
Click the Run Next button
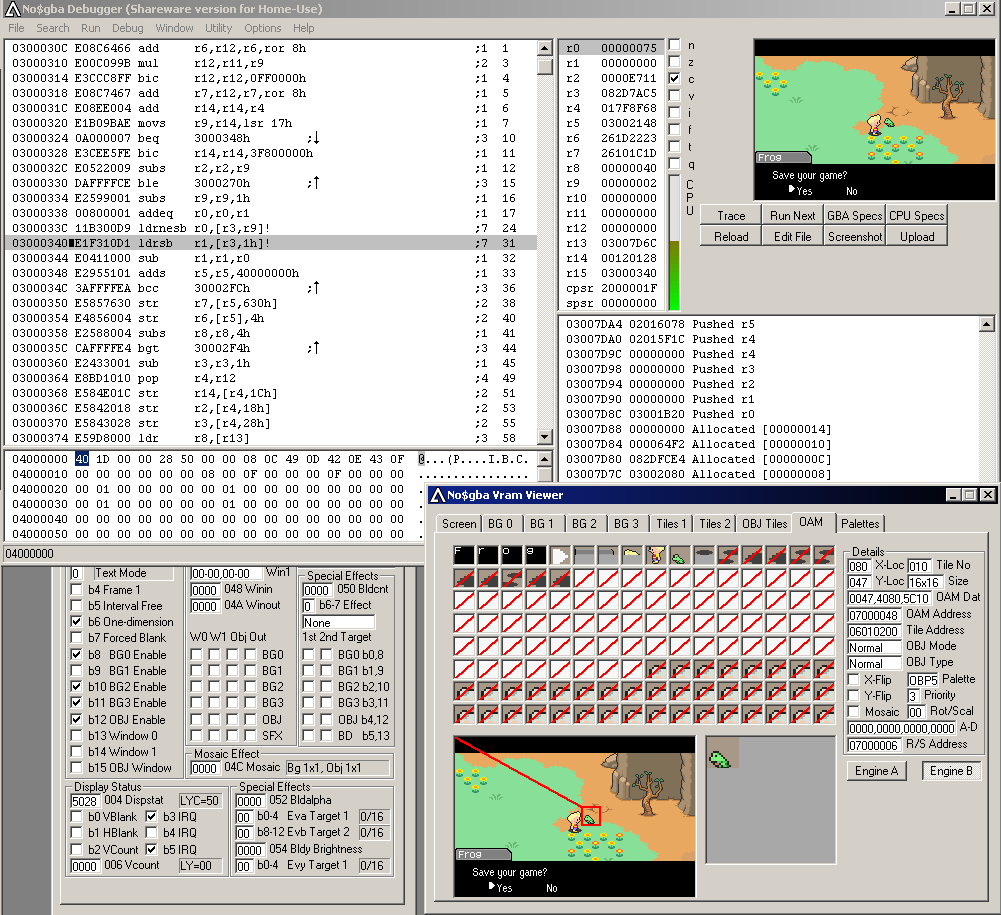click(792, 216)
